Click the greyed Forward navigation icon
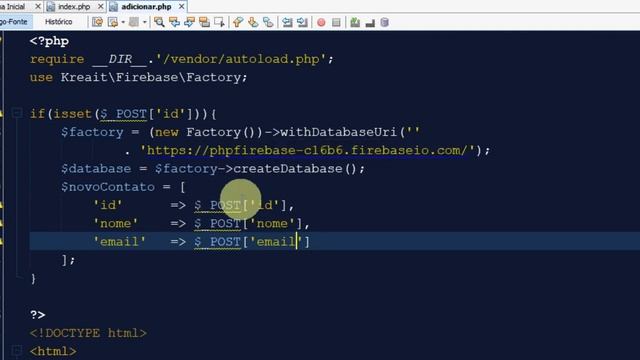 tap(134, 22)
